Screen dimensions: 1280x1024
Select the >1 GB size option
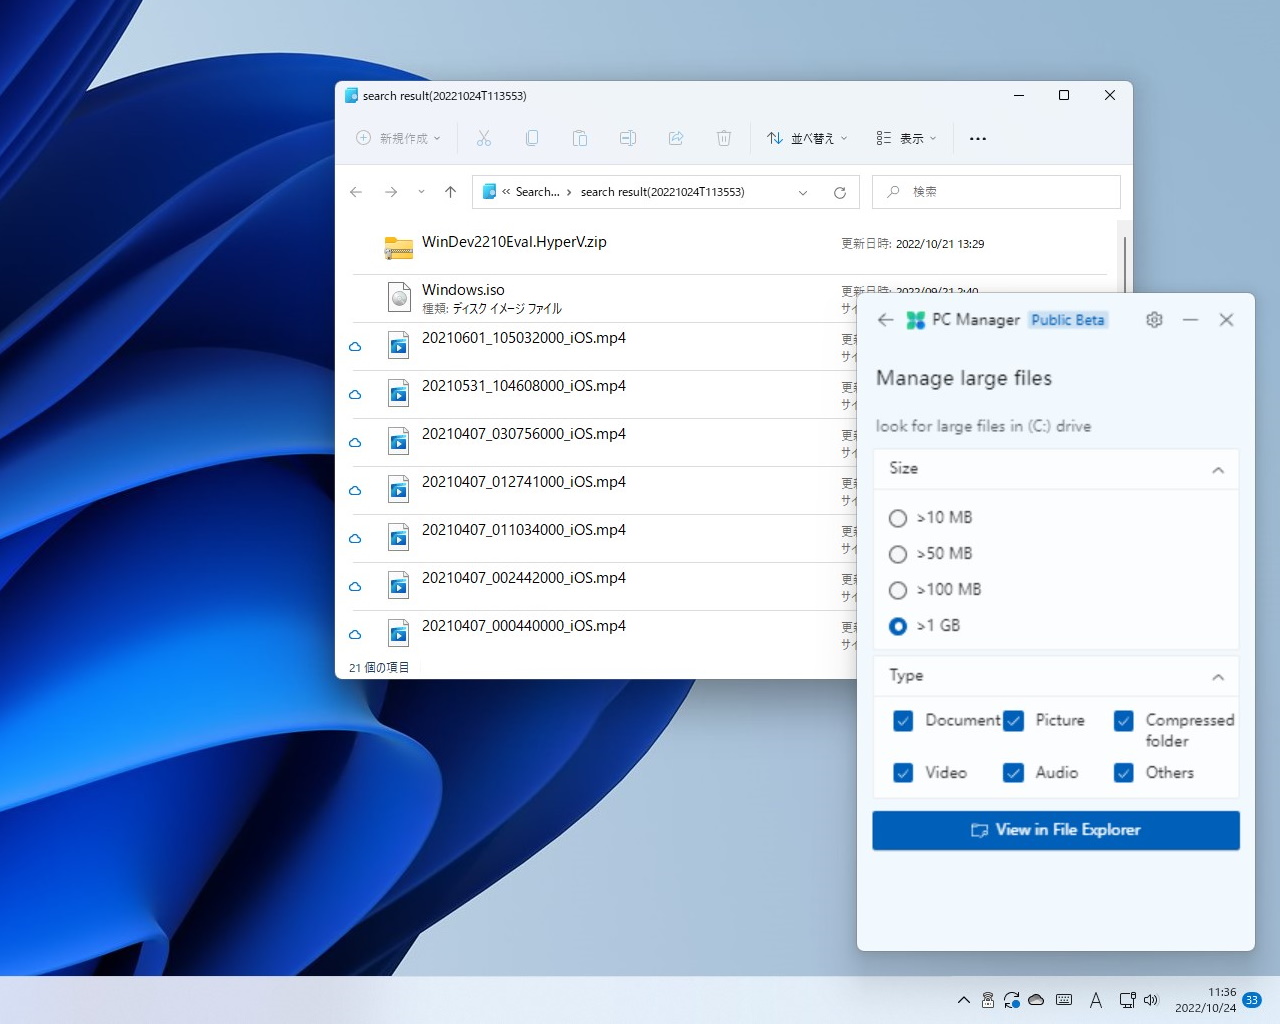898,626
